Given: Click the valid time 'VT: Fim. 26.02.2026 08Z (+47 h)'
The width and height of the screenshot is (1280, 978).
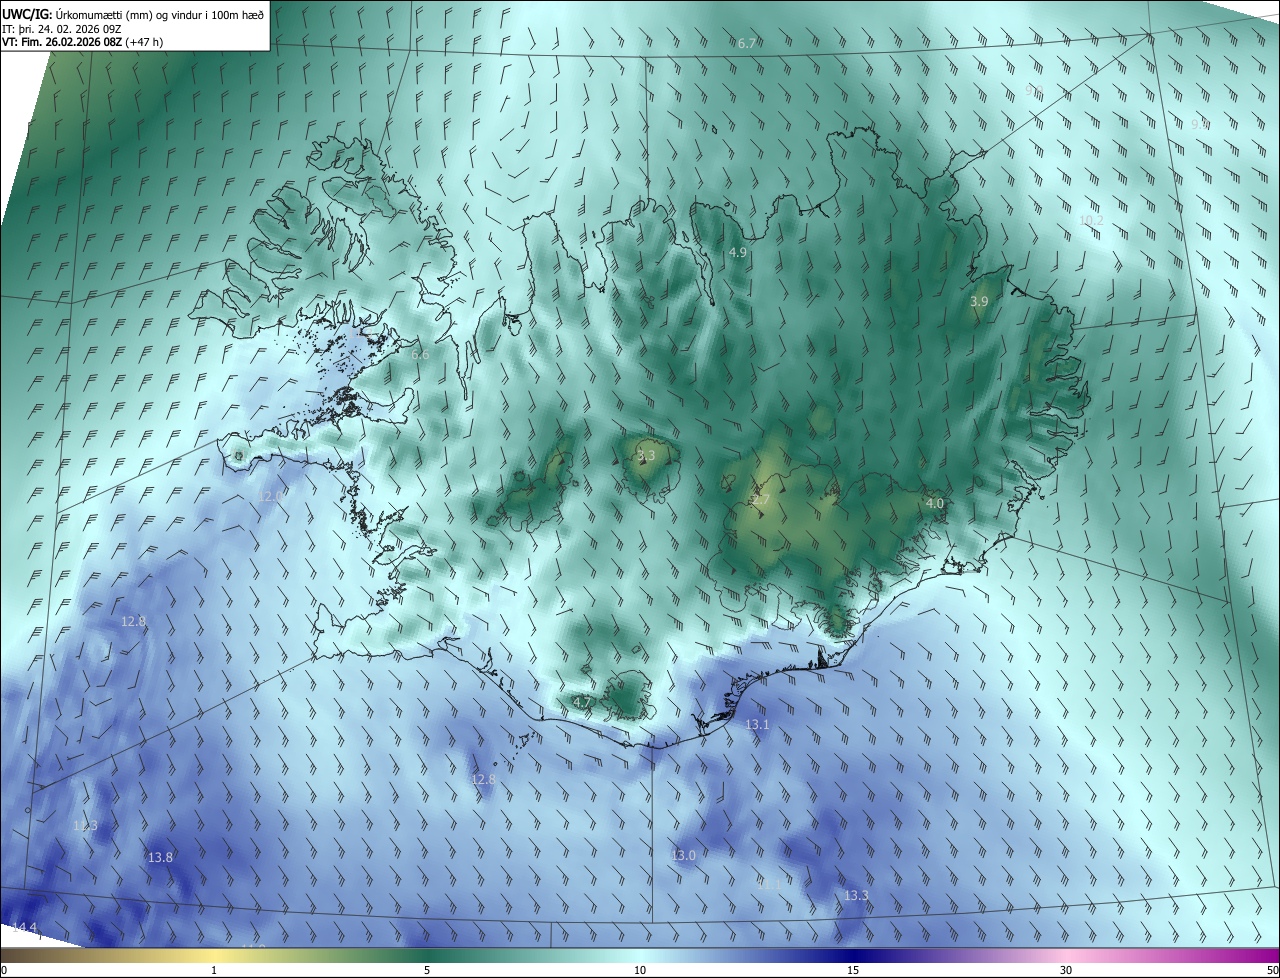Looking at the screenshot, I should (83, 43).
